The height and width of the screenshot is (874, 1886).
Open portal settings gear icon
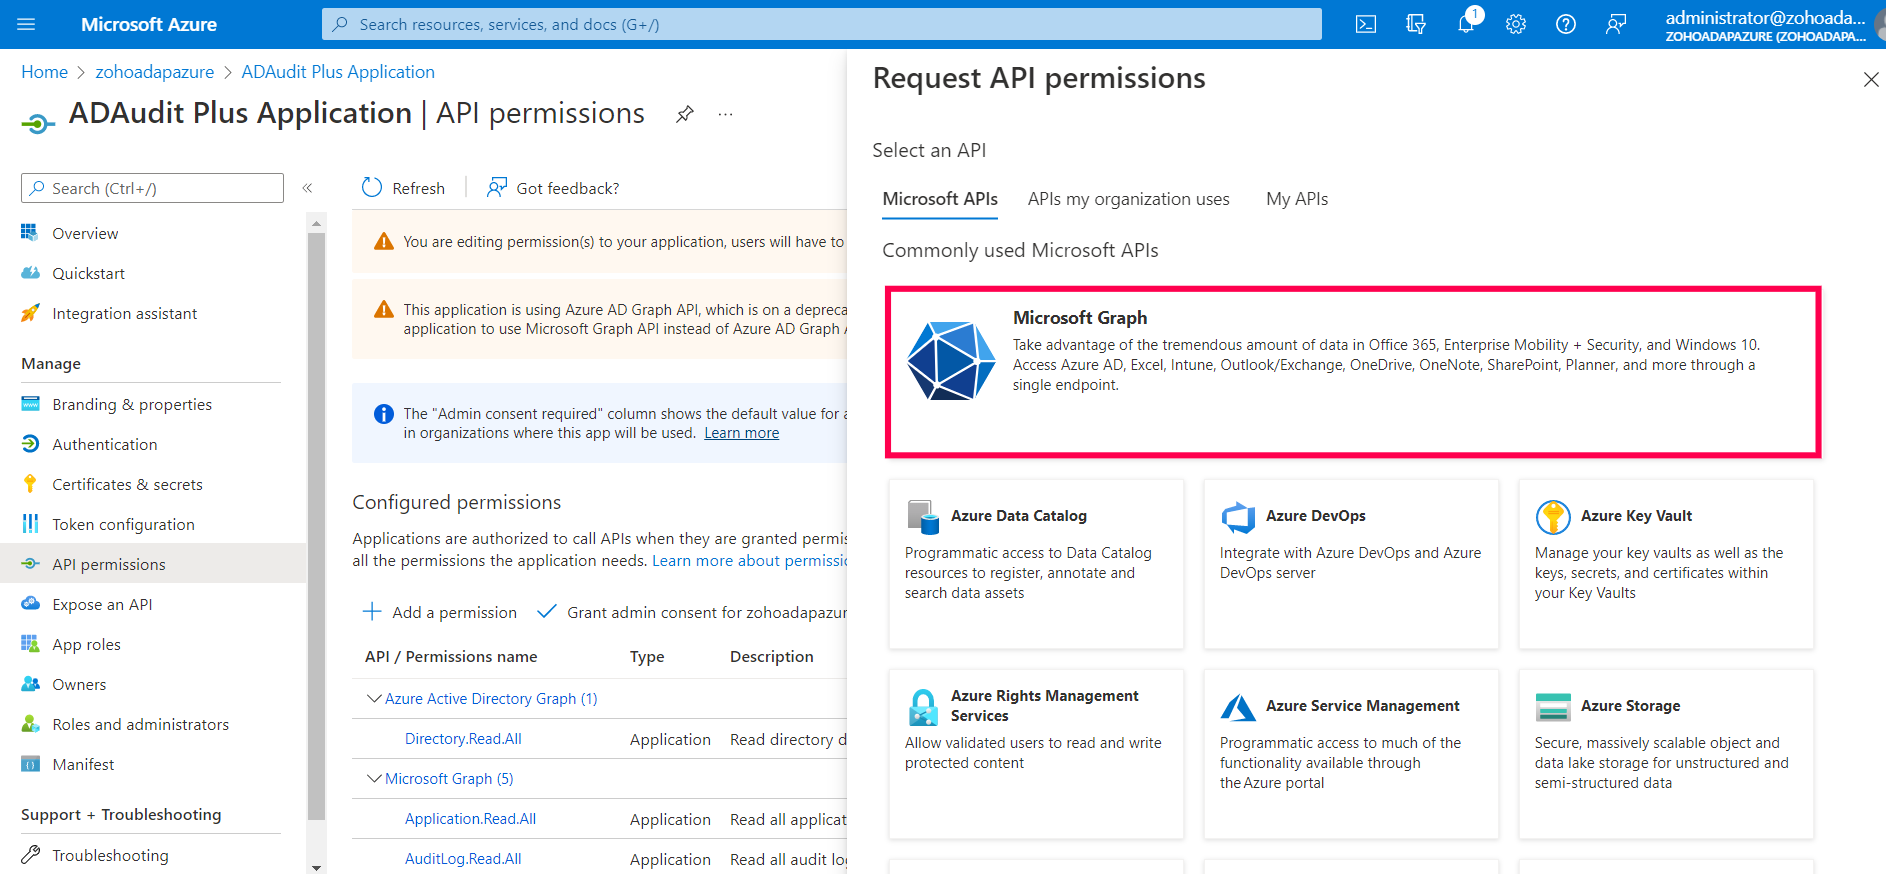click(x=1516, y=24)
